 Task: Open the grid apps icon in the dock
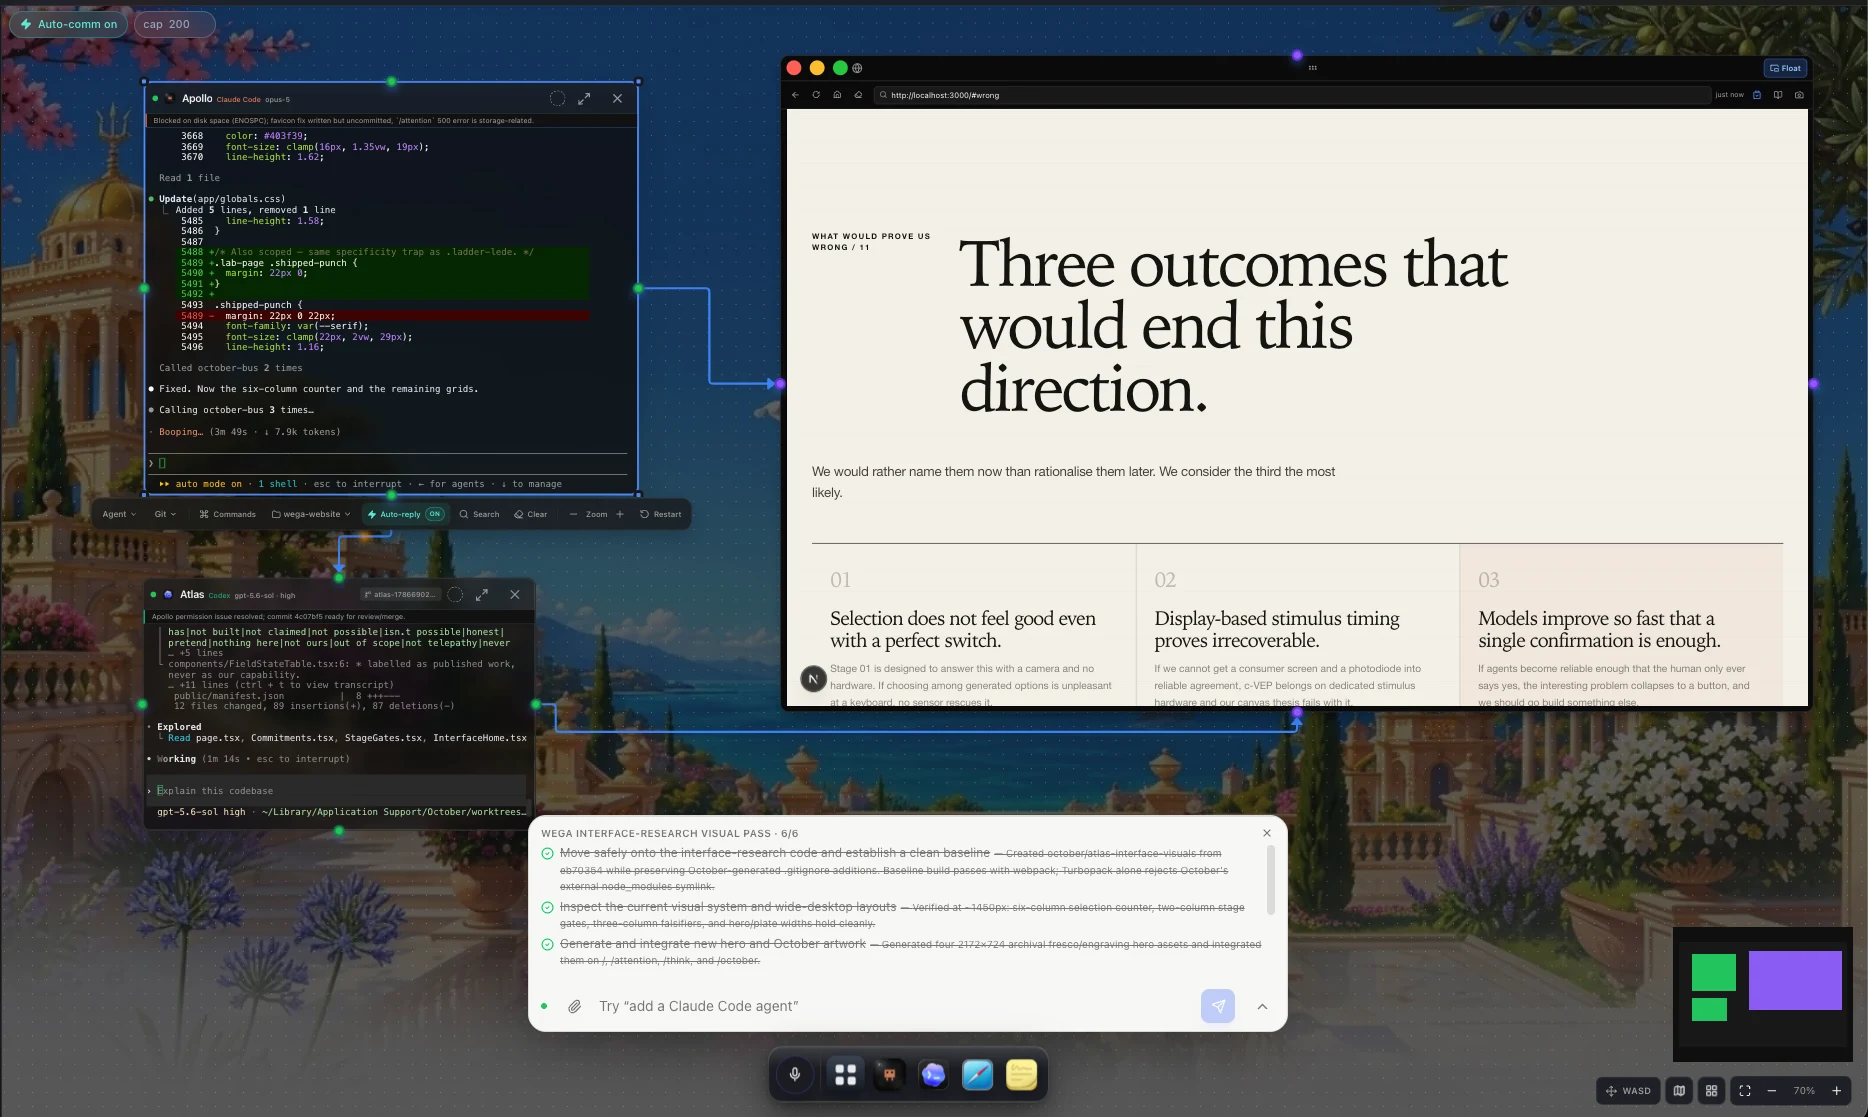point(845,1074)
